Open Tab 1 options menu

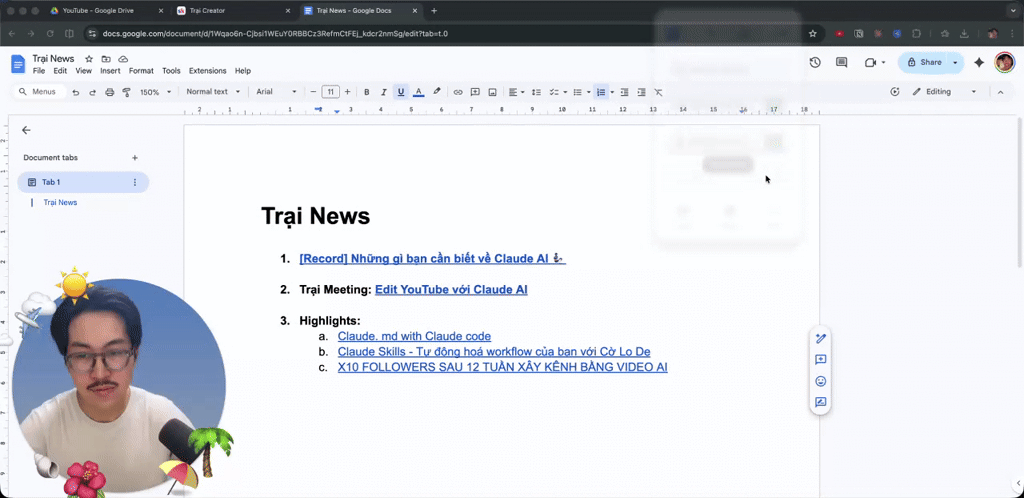(x=135, y=182)
